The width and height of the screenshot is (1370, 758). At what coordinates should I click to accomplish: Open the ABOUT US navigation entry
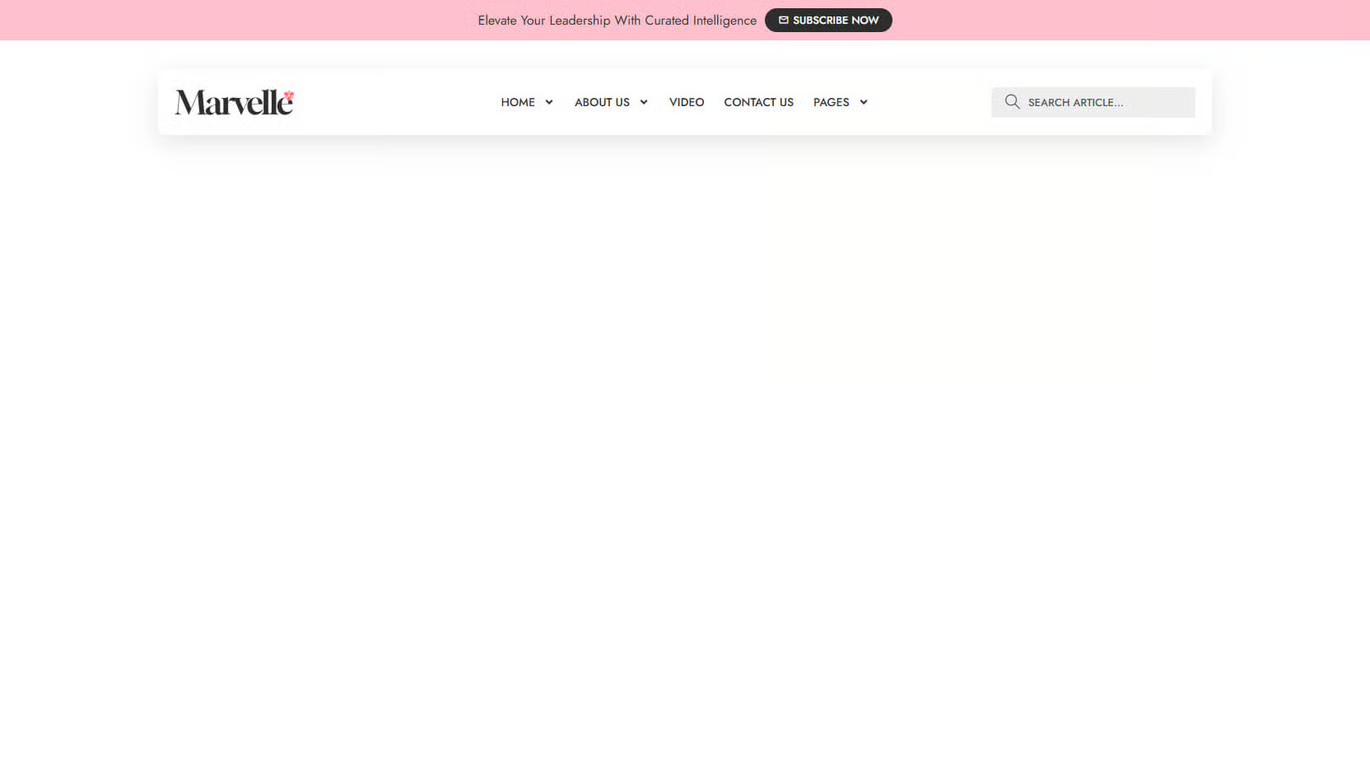click(x=602, y=102)
